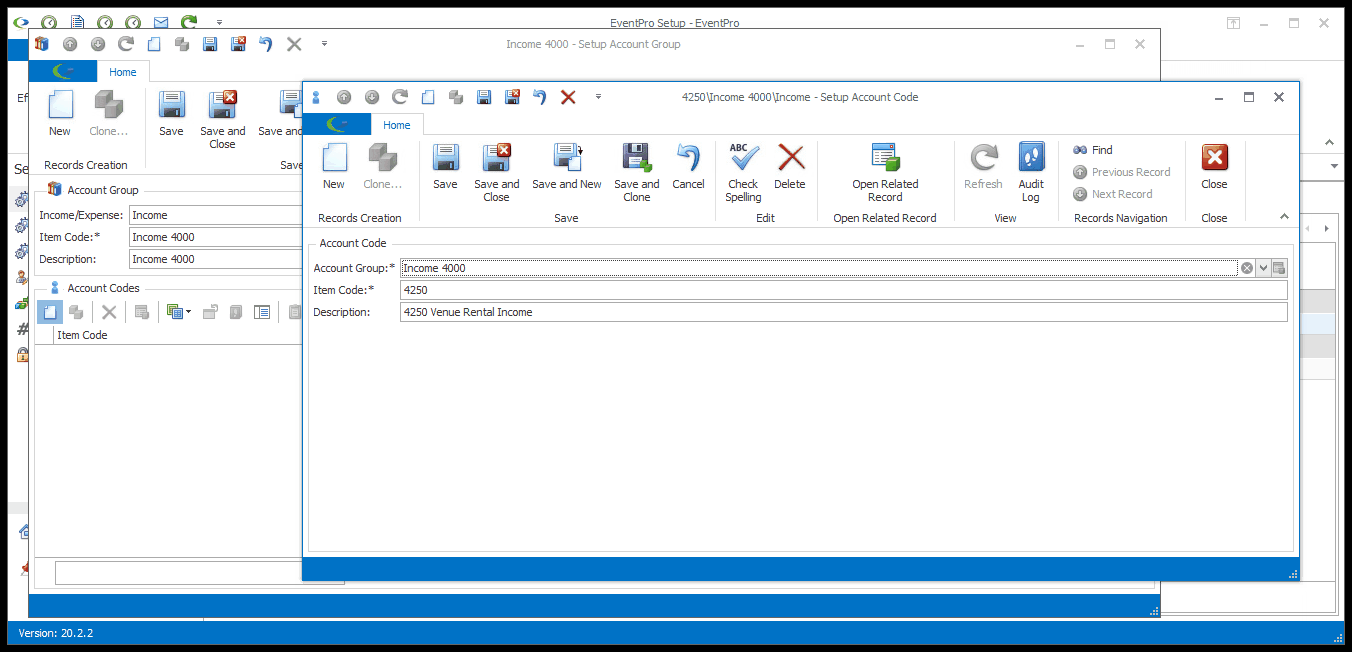Click the Description field with Venue Rental Income
The width and height of the screenshot is (1352, 652).
pyautogui.click(x=844, y=312)
